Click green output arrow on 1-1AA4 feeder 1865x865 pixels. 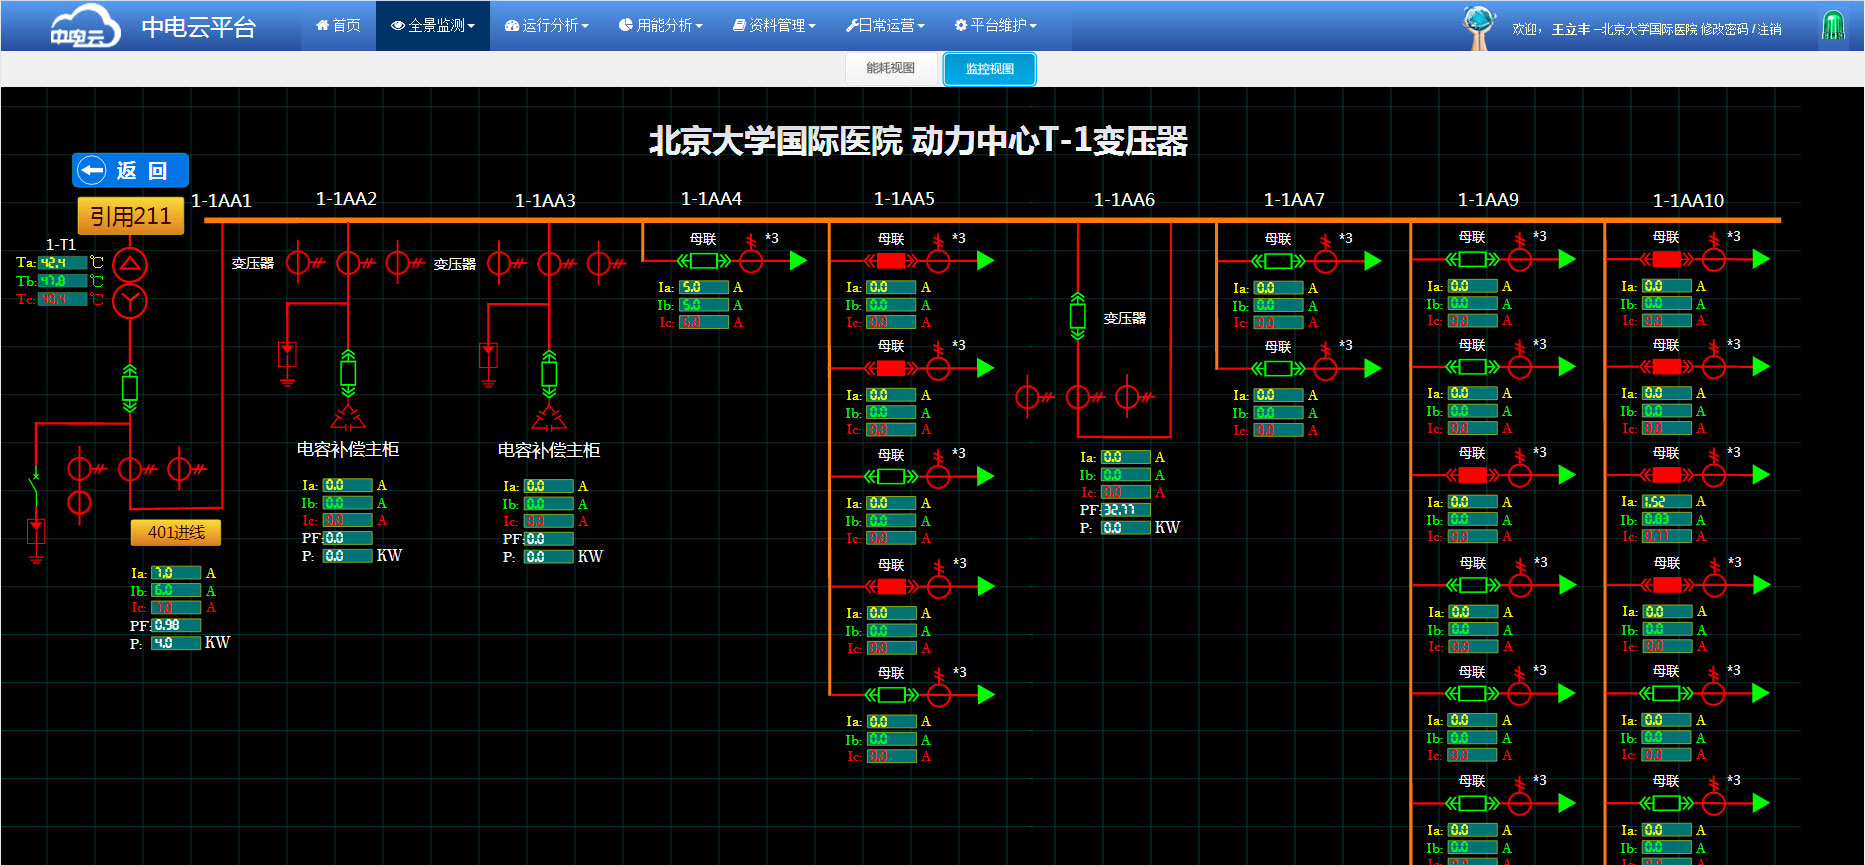tap(798, 261)
